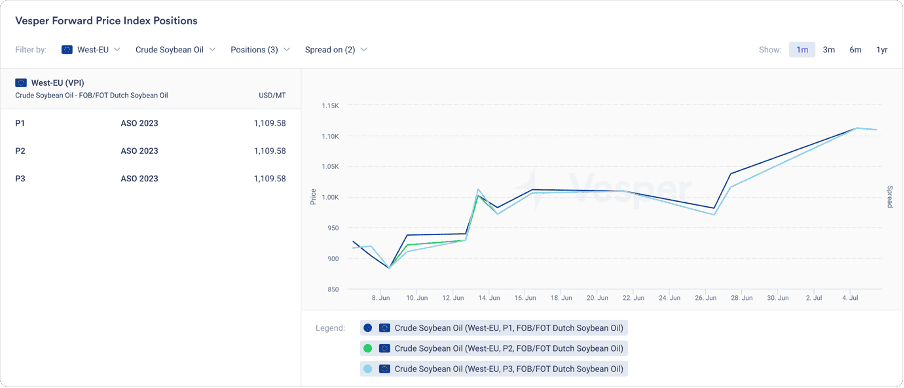Click EU flag beside West-EU (VPI) header
The width and height of the screenshot is (904, 388).
pos(21,82)
